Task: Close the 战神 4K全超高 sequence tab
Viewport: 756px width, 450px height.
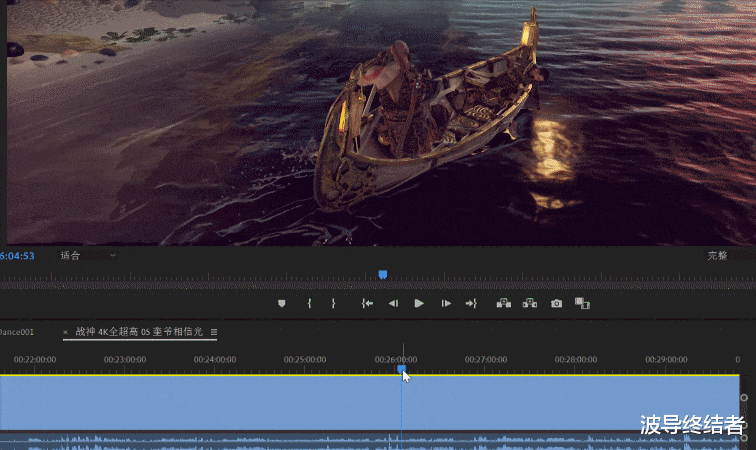Action: (66, 332)
